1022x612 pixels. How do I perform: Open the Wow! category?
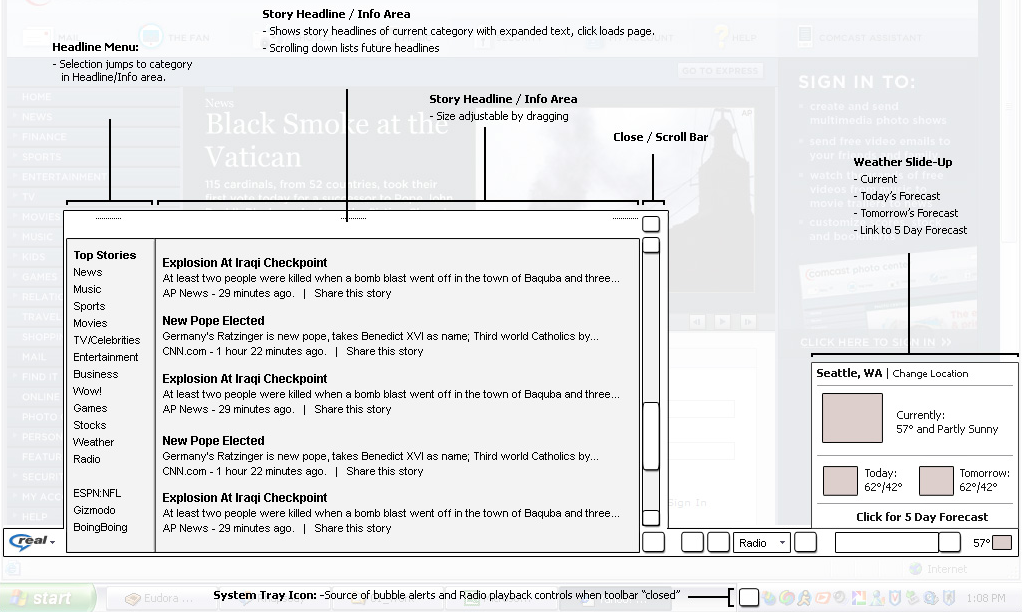[87, 390]
